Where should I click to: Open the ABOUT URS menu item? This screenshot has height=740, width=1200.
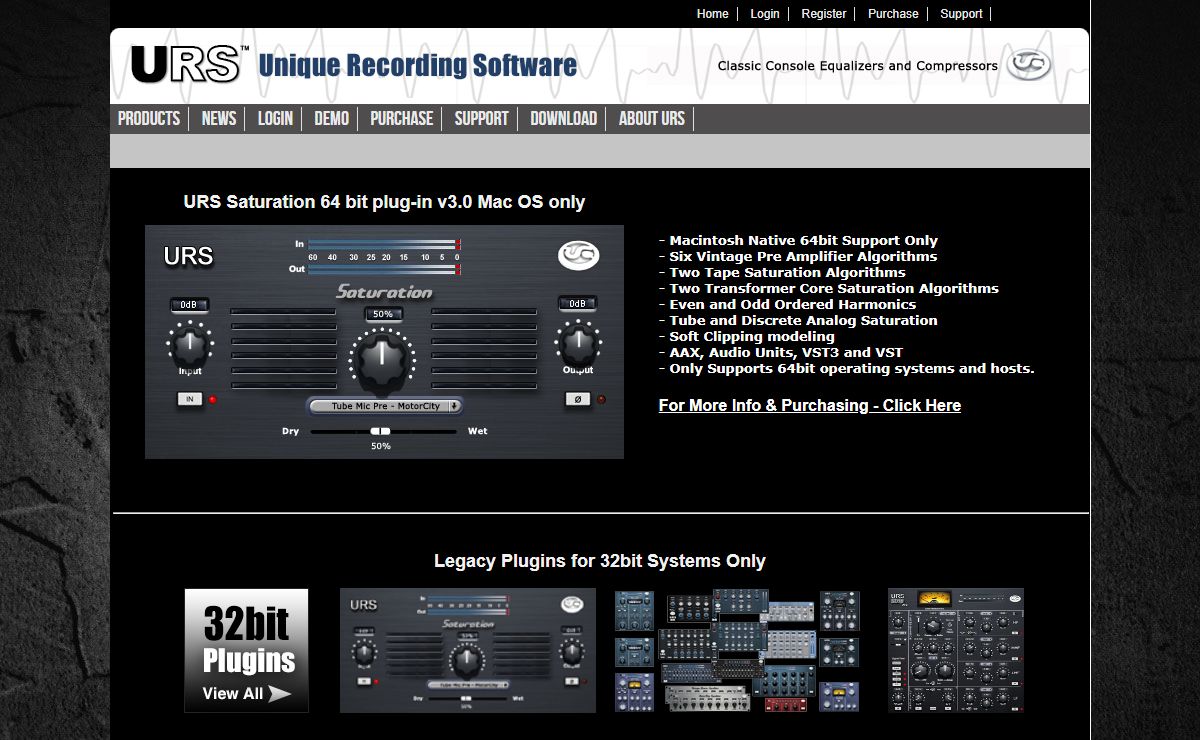coord(652,118)
